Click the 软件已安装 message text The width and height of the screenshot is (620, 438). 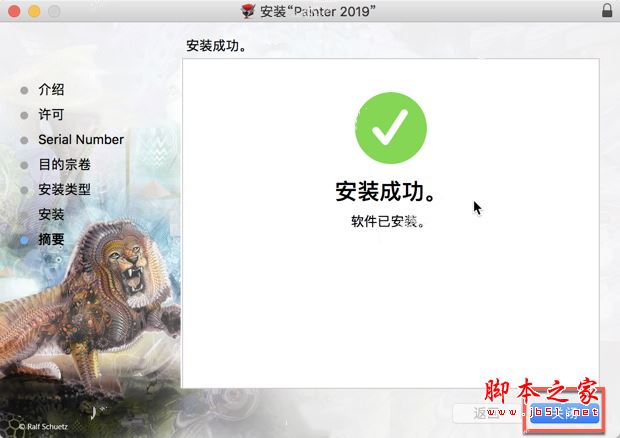tap(388, 221)
